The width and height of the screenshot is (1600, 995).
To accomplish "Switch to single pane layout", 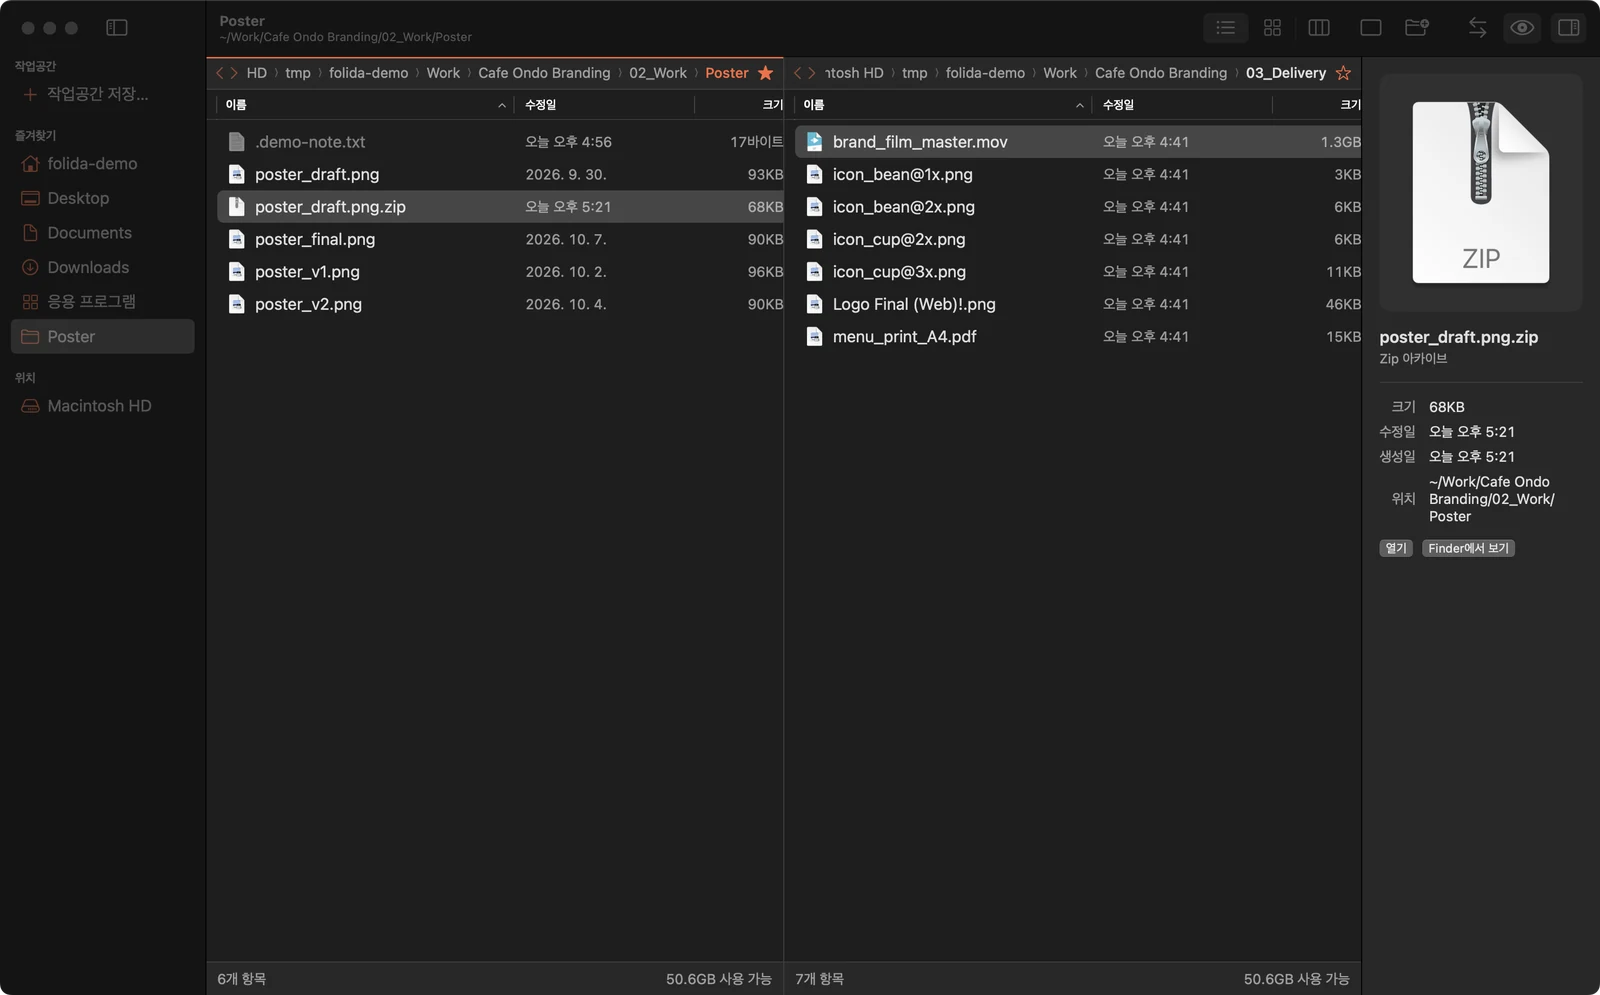I will point(1371,28).
